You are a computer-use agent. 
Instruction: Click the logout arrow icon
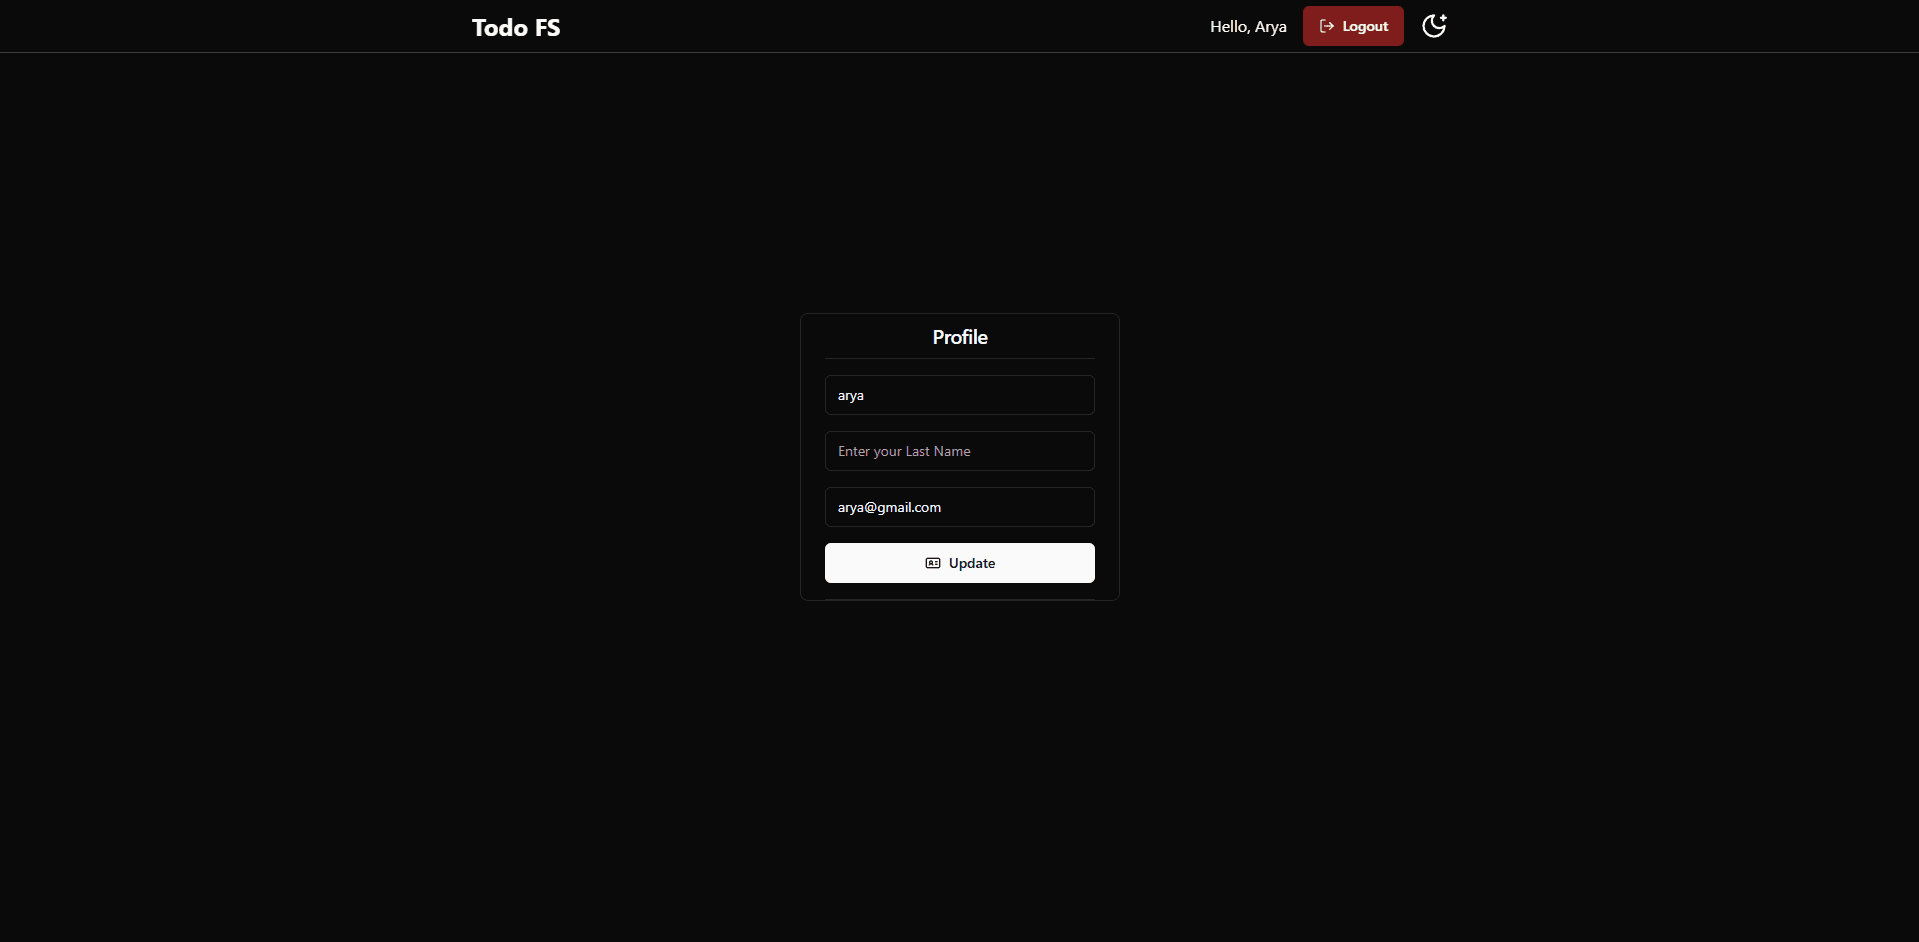pyautogui.click(x=1326, y=26)
